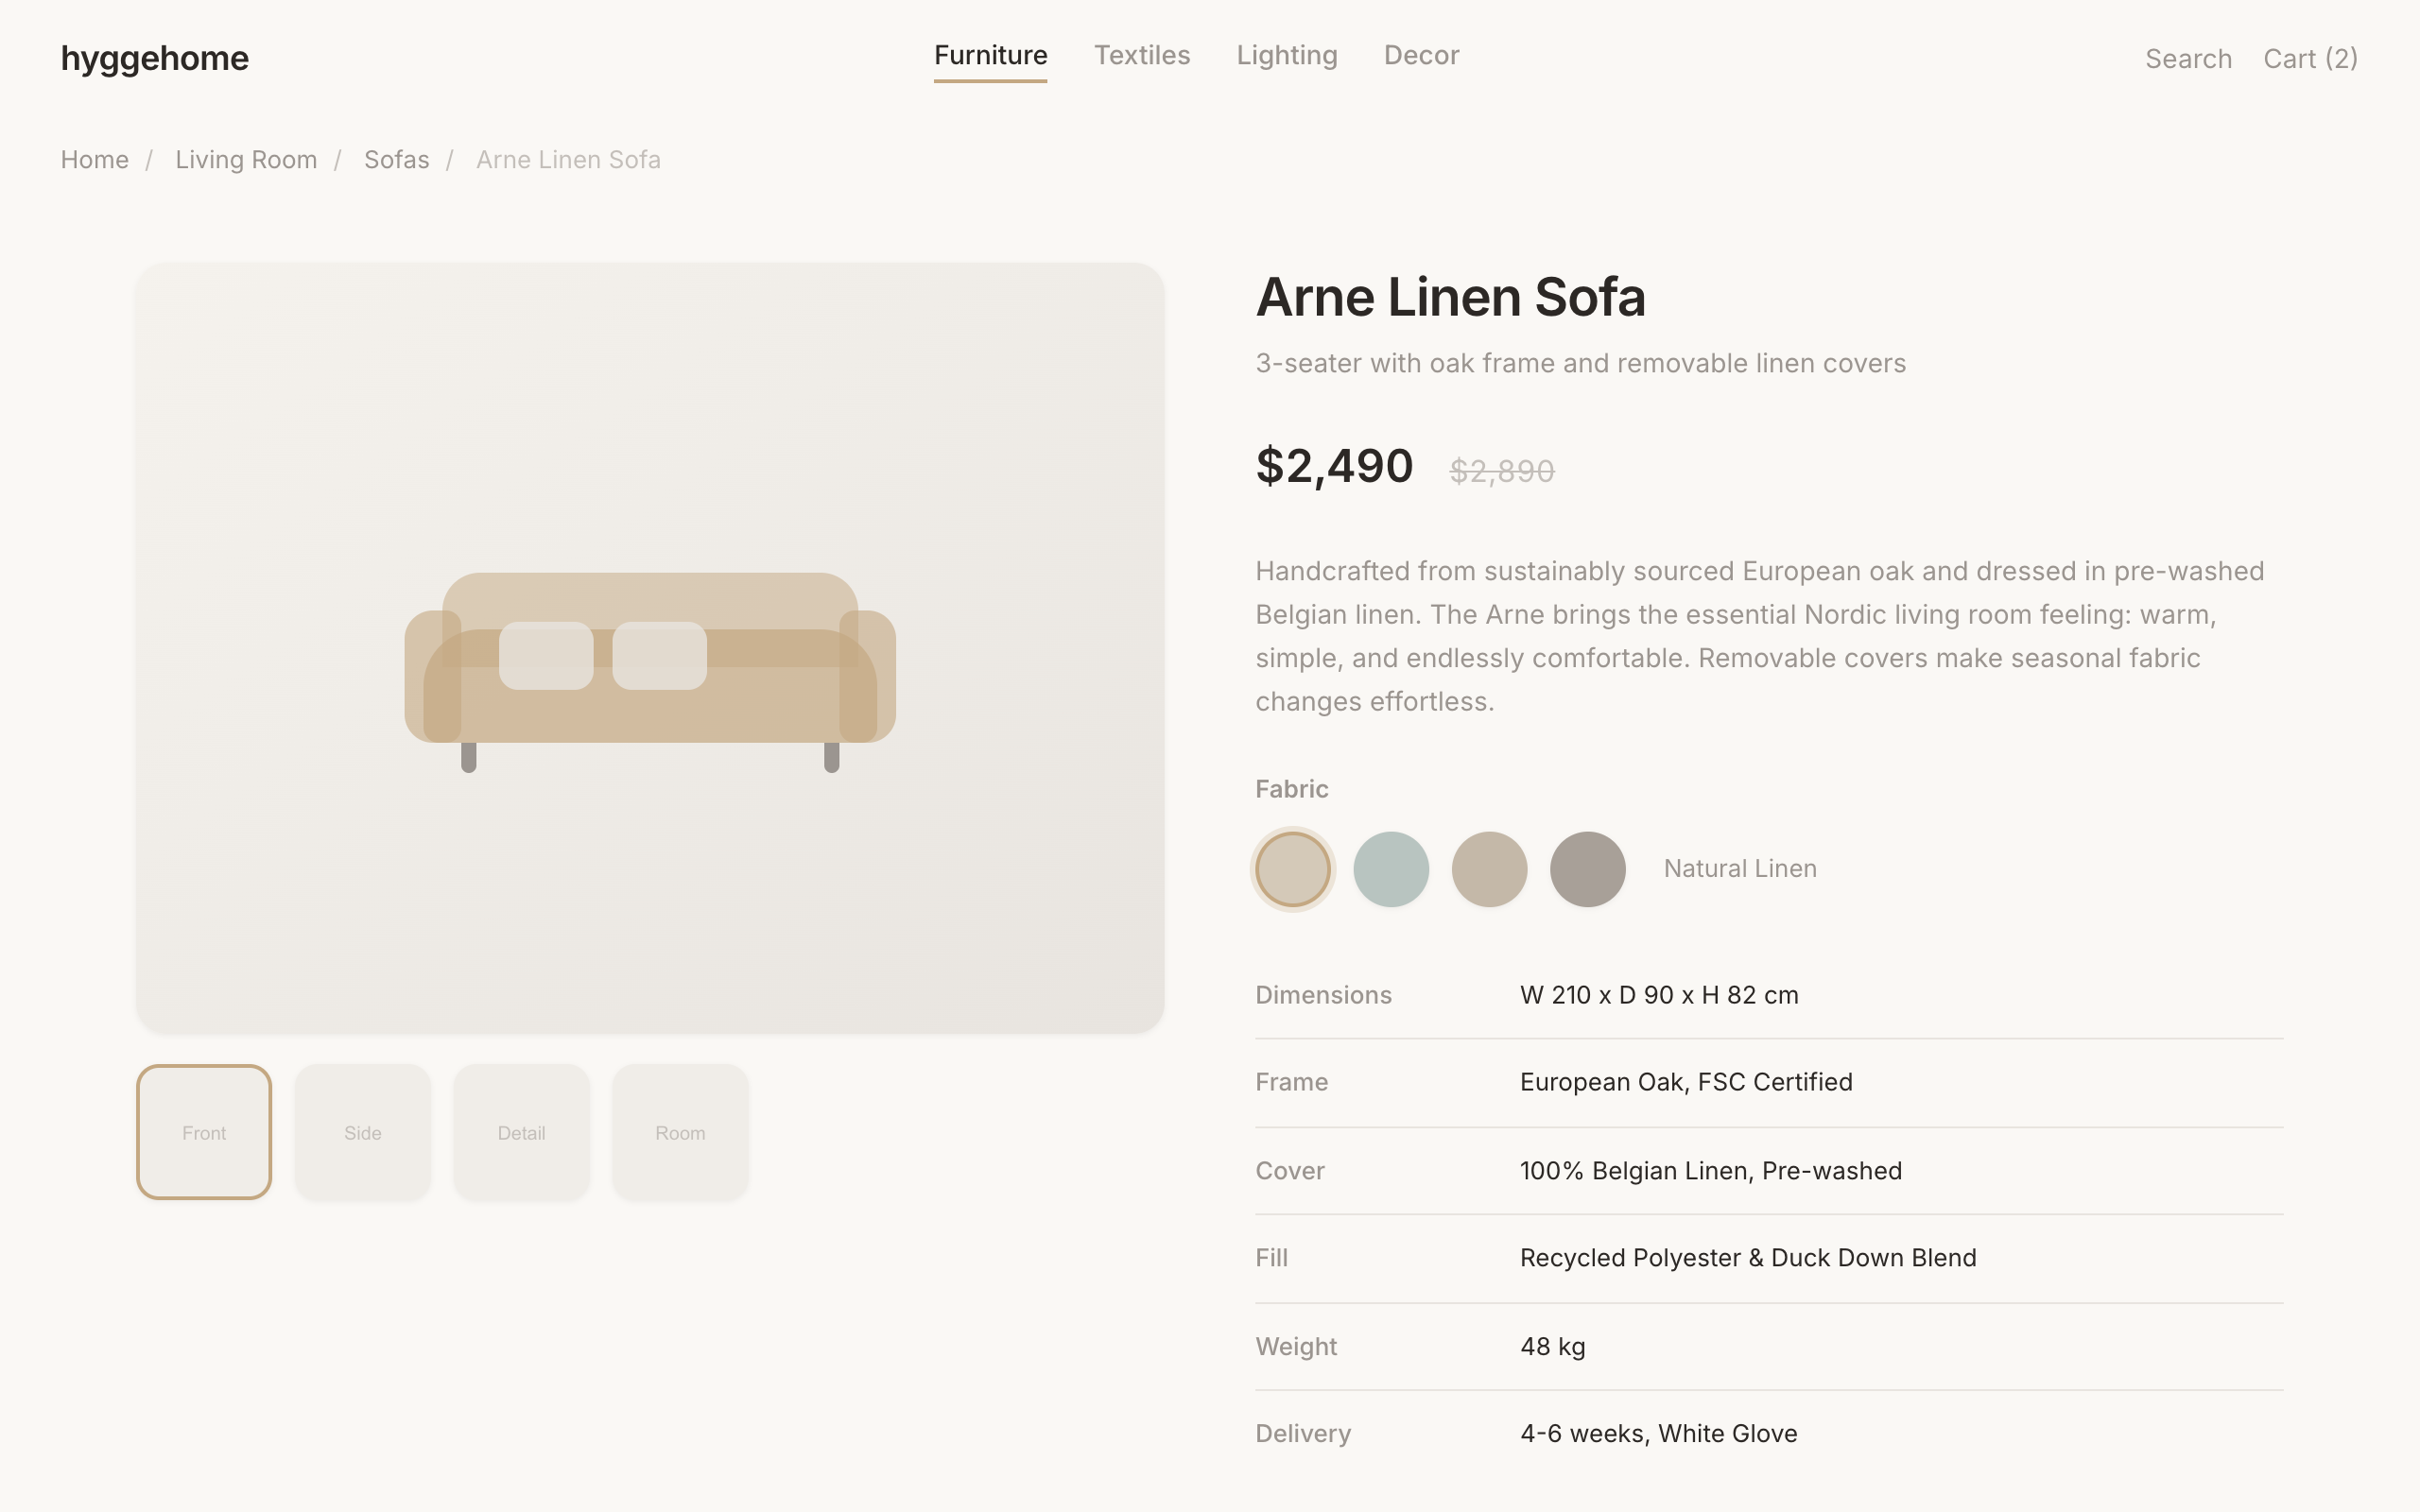Pick the dark taupe fabric swatch

(x=1587, y=869)
